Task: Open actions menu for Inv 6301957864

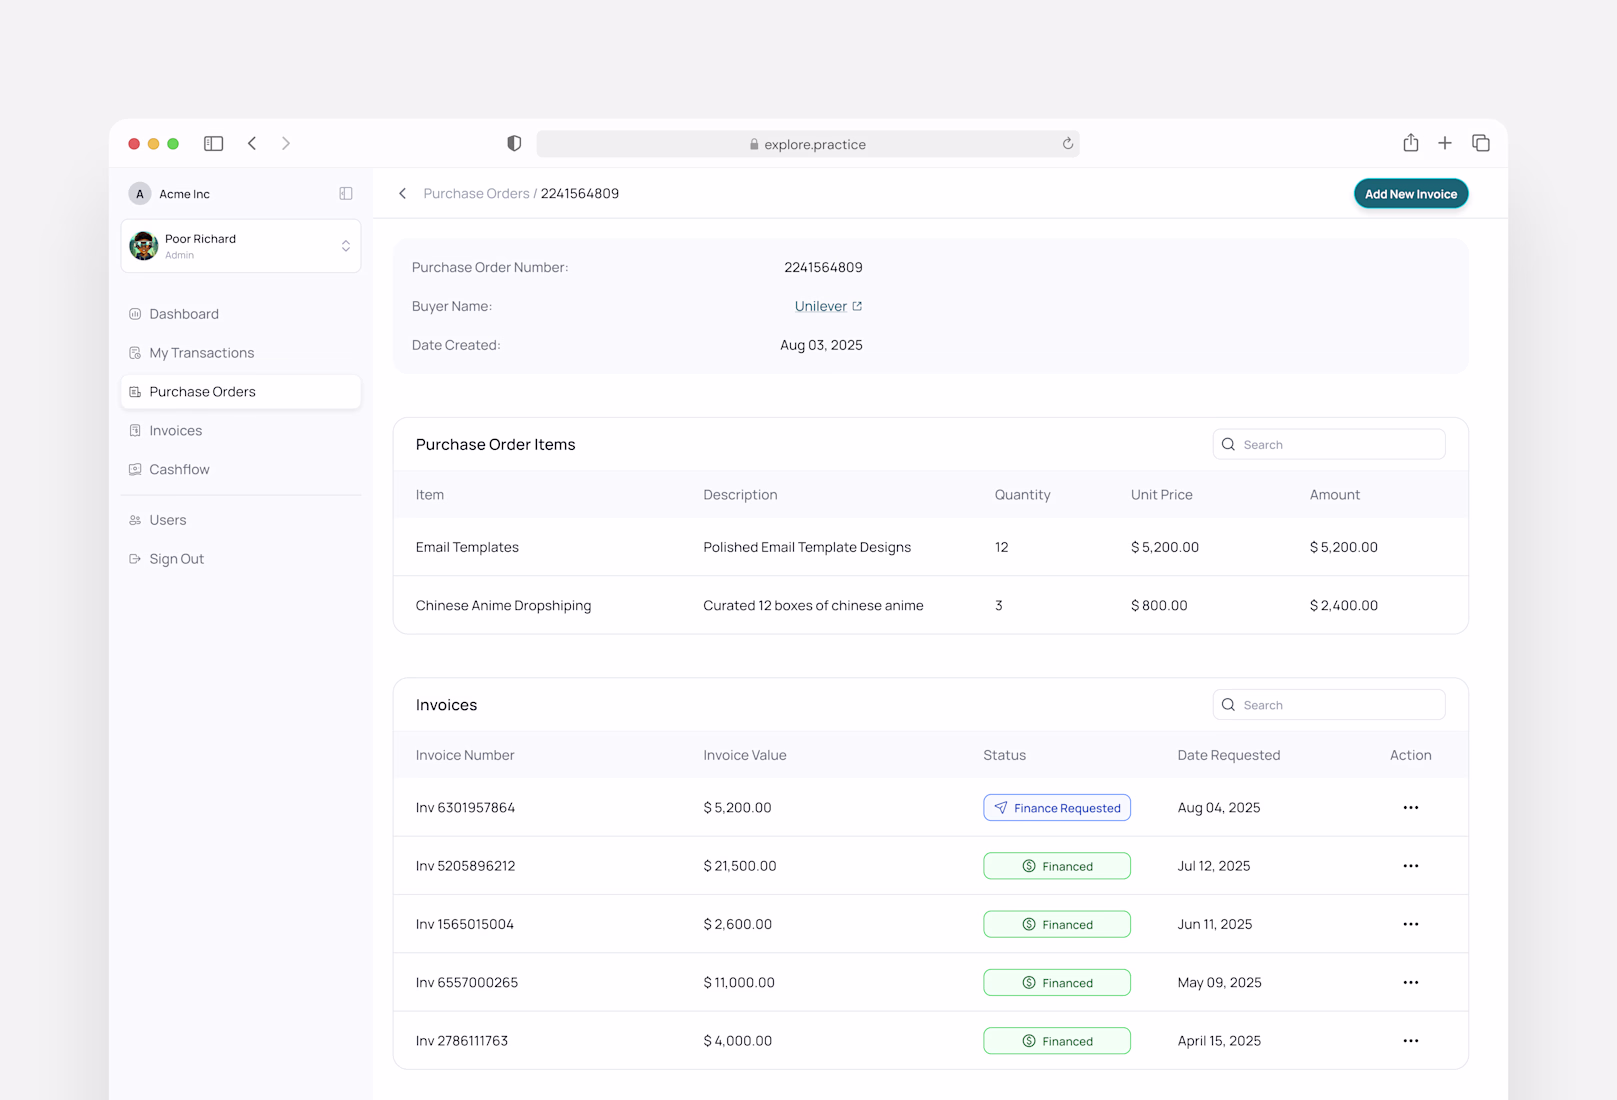Action: [x=1410, y=808]
